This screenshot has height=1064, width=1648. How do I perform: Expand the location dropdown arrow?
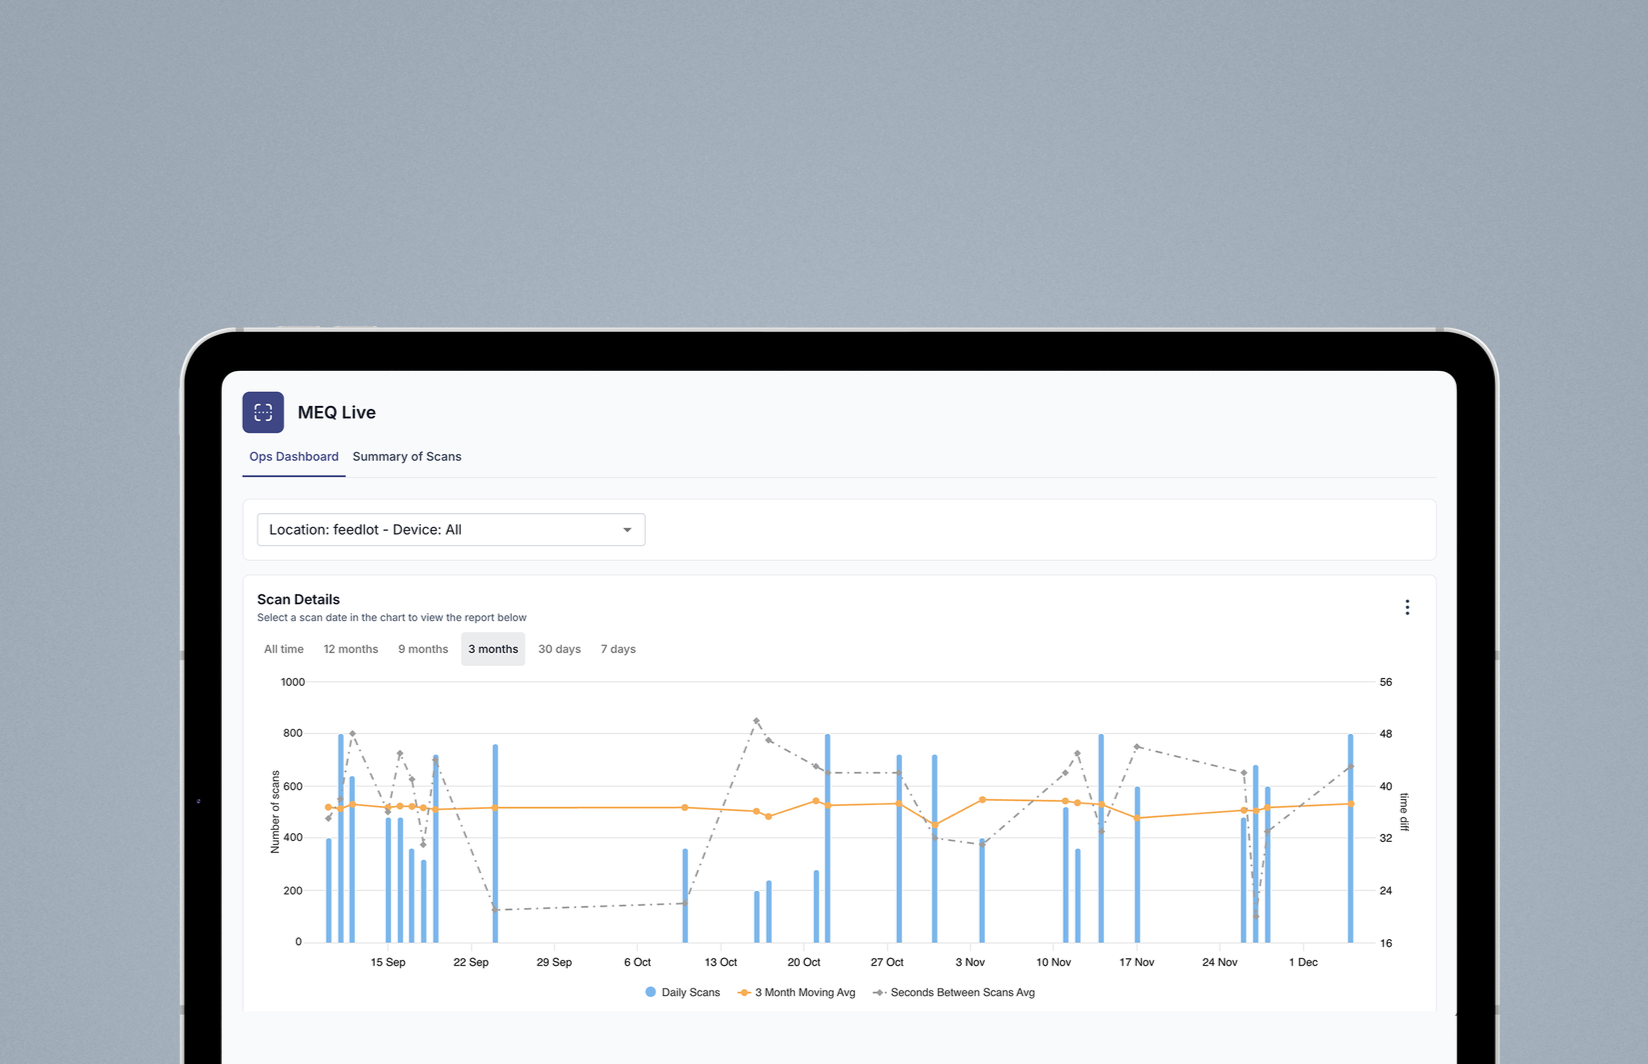point(627,530)
